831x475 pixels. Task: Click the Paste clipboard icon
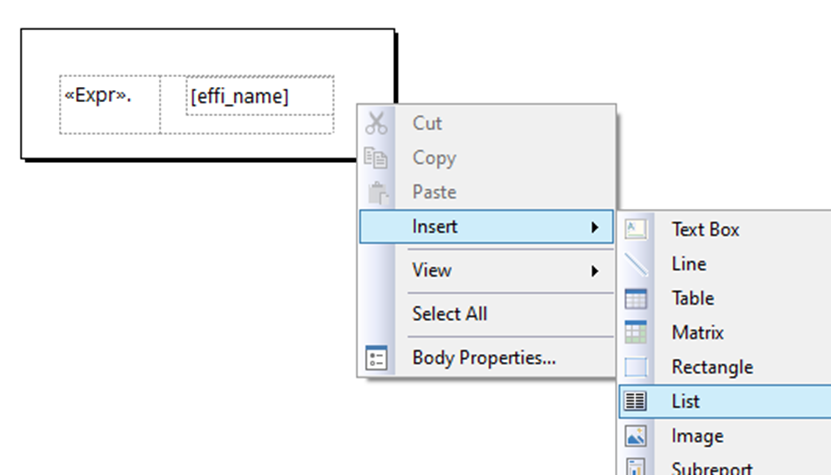377,192
